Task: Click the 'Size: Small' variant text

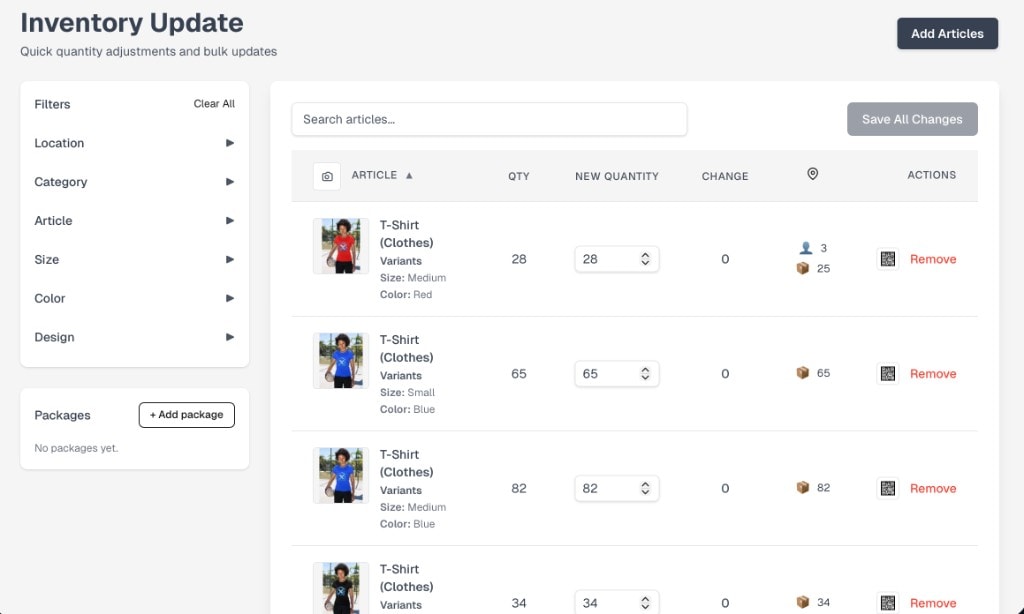Action: point(407,393)
